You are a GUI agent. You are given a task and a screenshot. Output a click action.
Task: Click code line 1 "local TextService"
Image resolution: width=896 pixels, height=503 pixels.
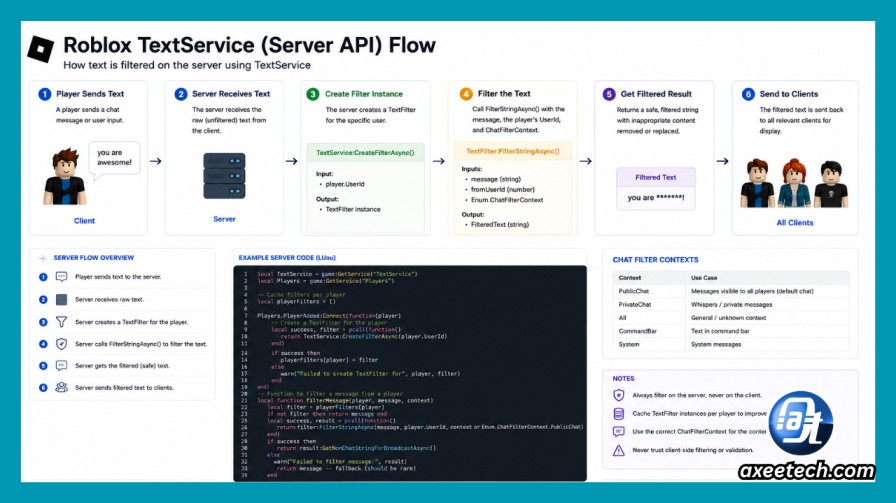(337, 274)
